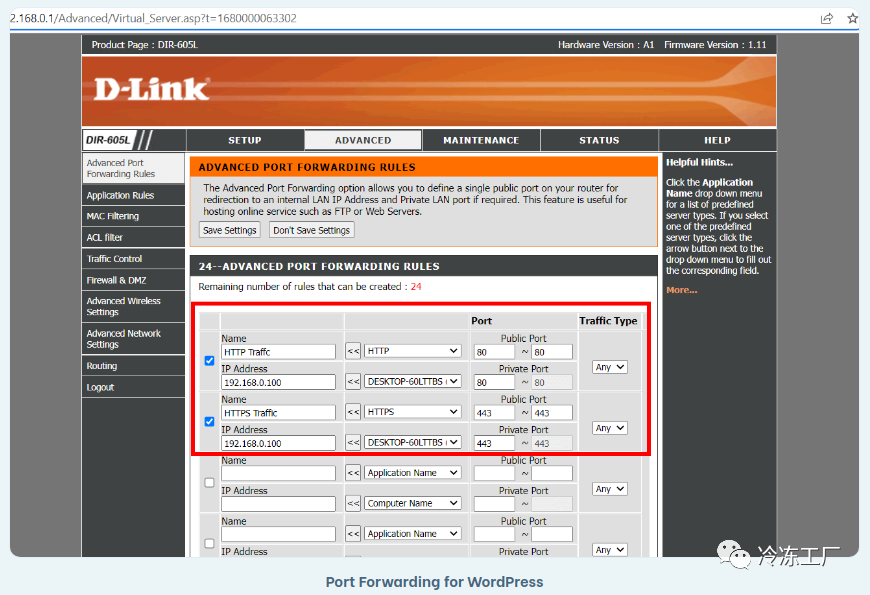Click the Don't Save Settings button
870x595 pixels.
(x=311, y=230)
